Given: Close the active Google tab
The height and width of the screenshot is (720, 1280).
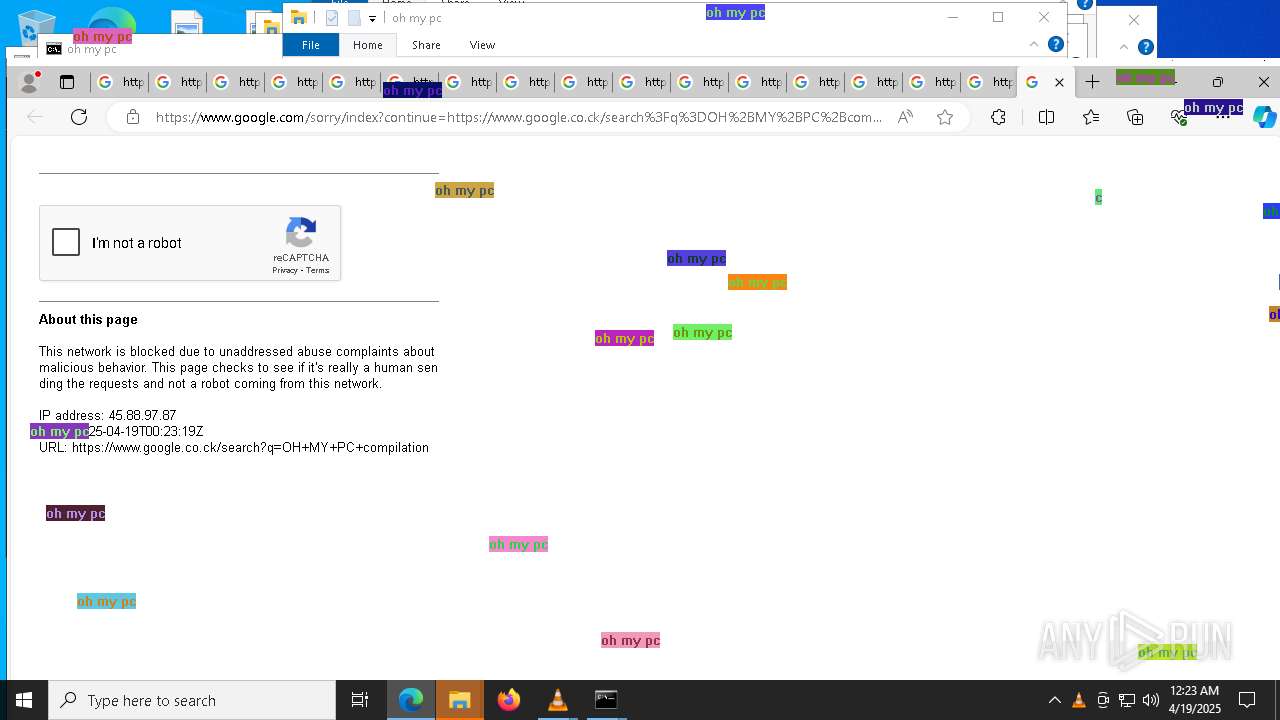Looking at the screenshot, I should [1059, 82].
